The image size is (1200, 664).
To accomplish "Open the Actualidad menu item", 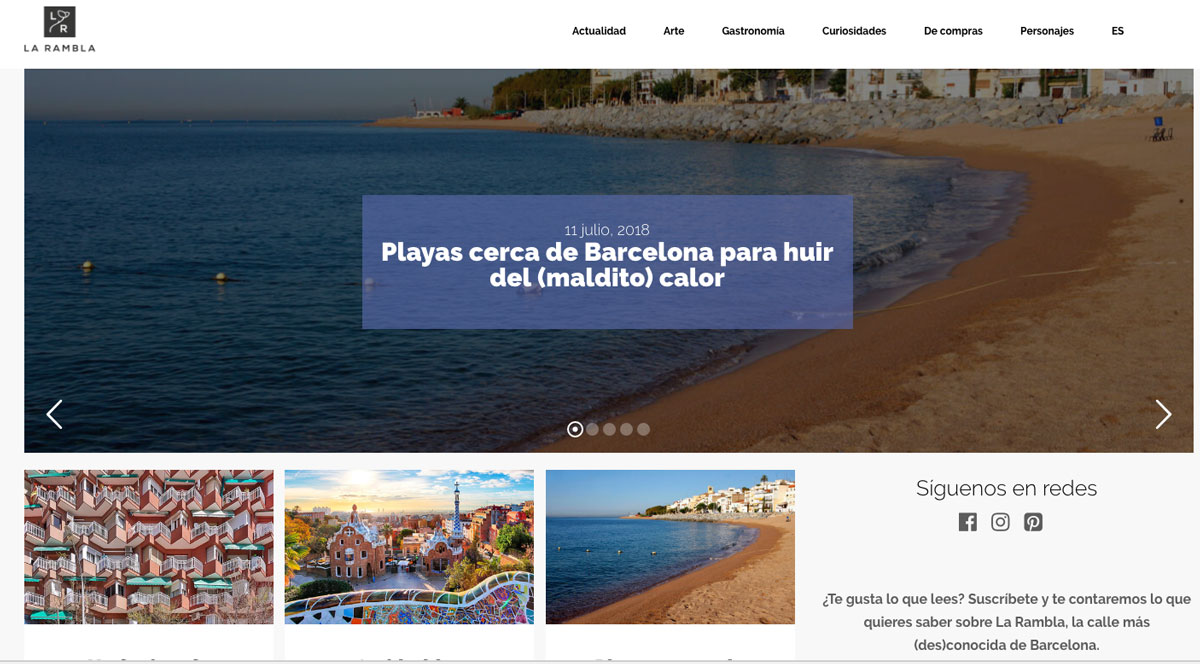I will coord(599,31).
